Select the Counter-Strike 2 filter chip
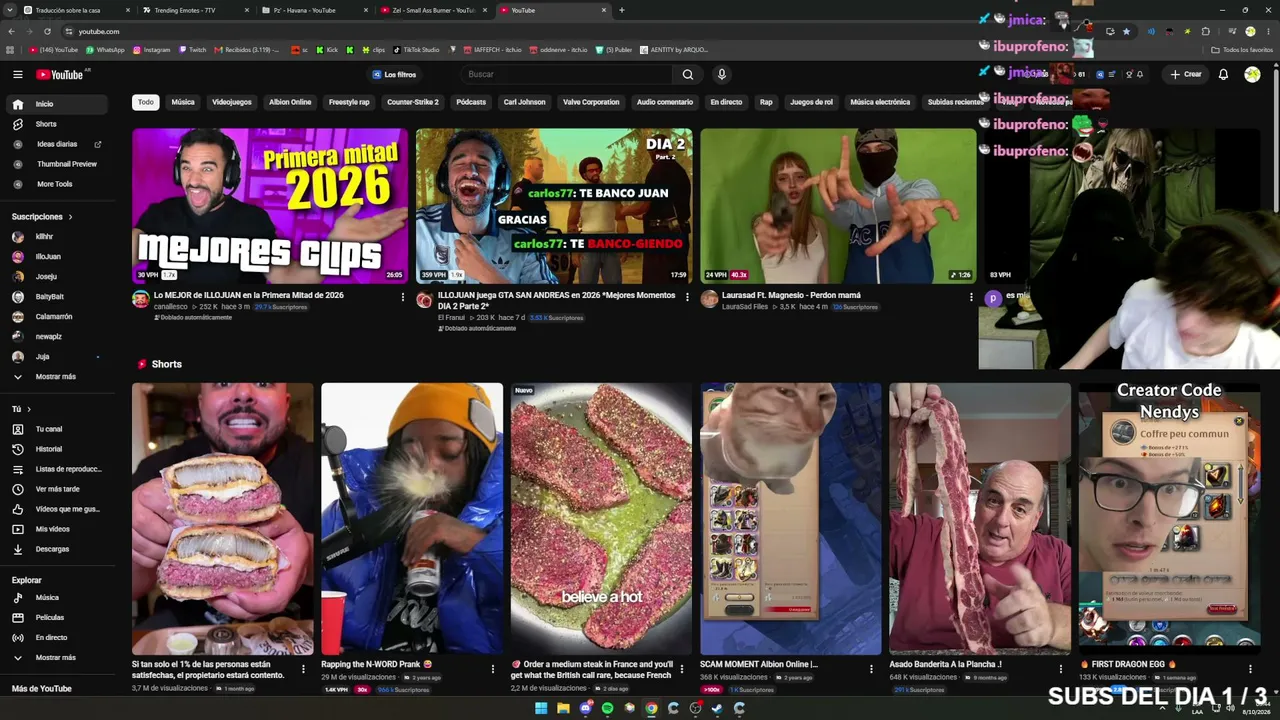Viewport: 1280px width, 720px height. coord(413,102)
